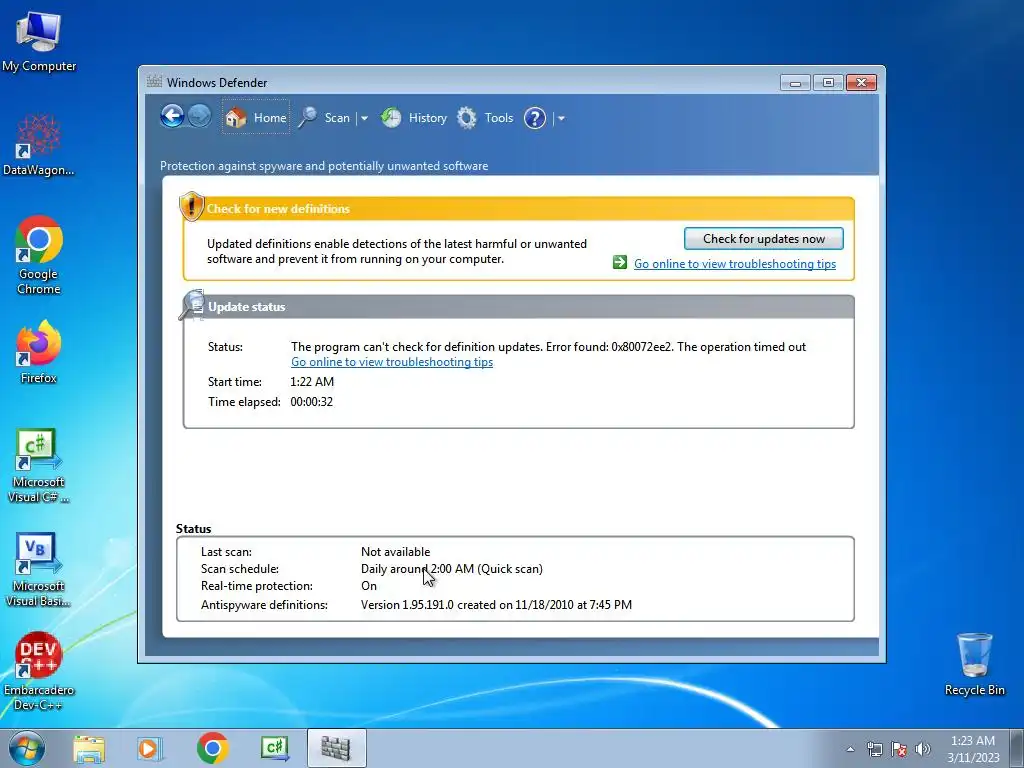The height and width of the screenshot is (768, 1024).
Task: Select Embarcadero Dev-C++ desktop shortcut
Action: point(39,671)
